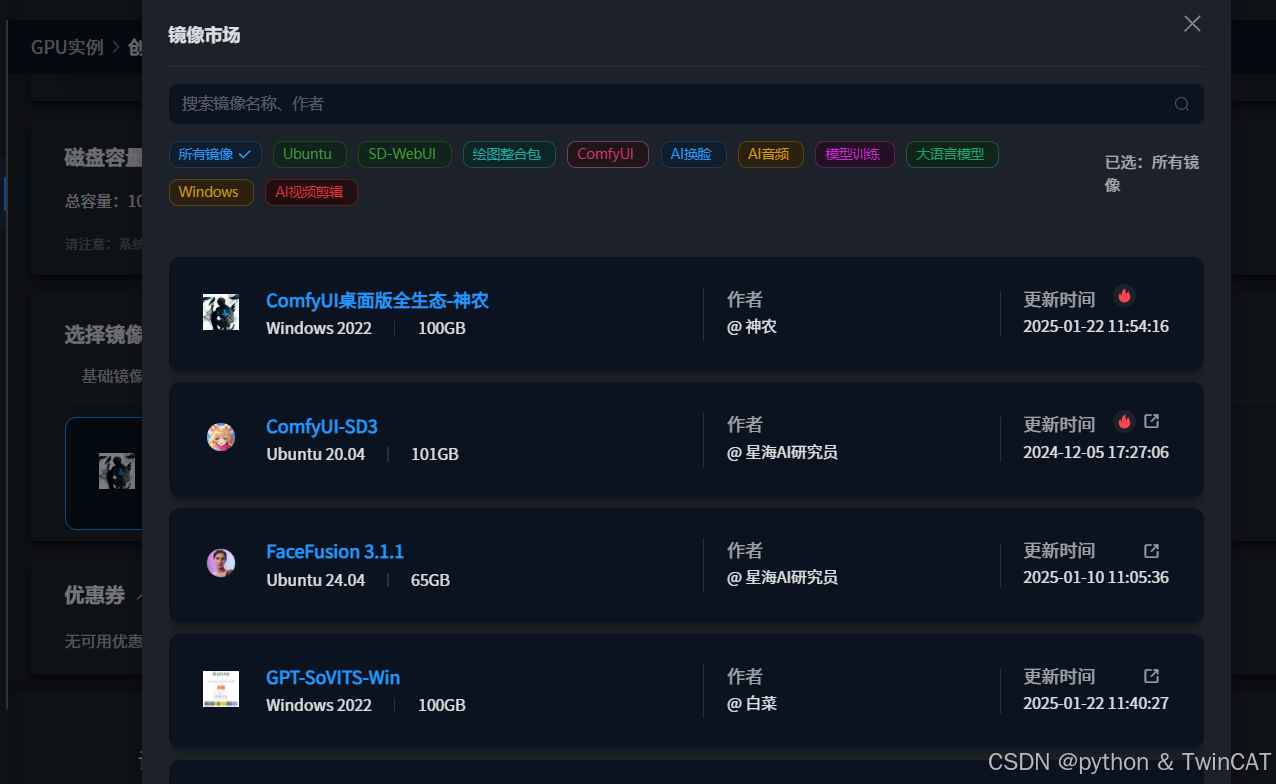Open external link icon on FaceFusion 3.1.1 row
This screenshot has width=1276, height=784.
[x=1152, y=551]
